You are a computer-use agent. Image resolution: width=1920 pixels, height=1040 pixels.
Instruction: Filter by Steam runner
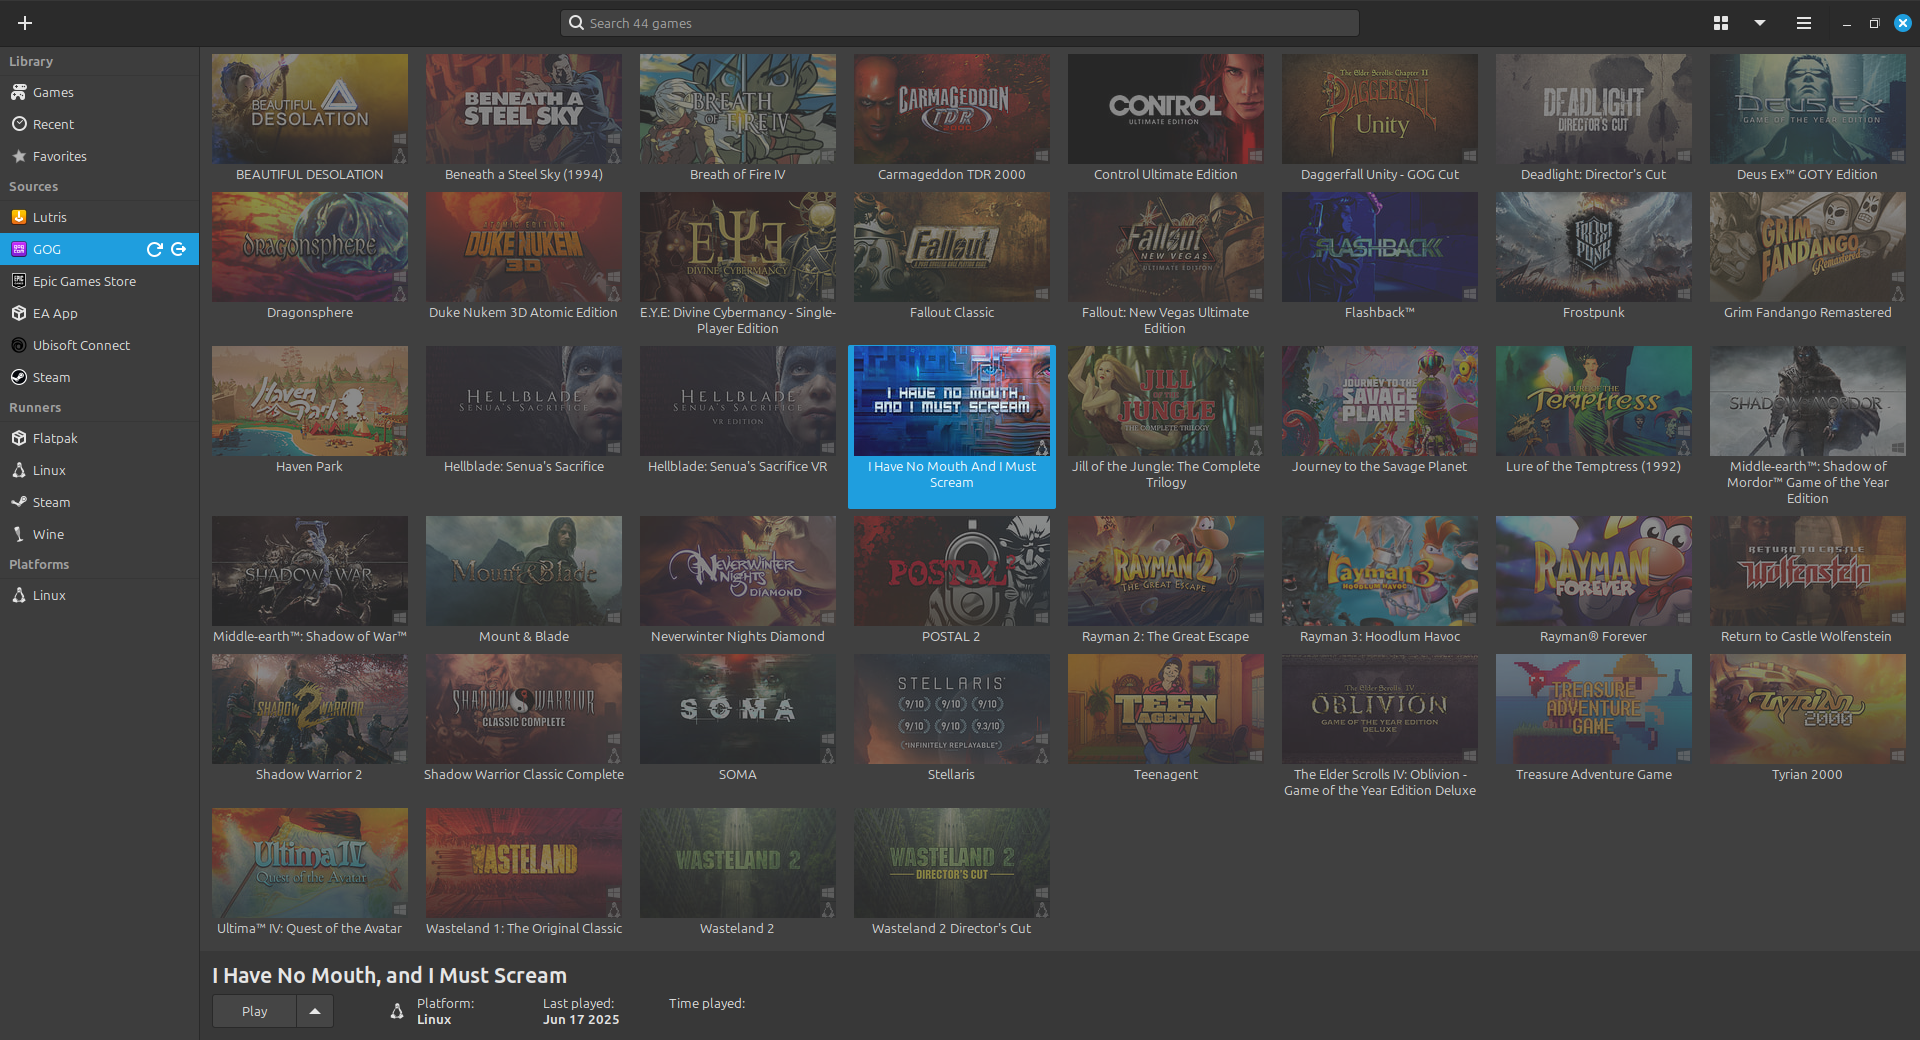click(99, 502)
